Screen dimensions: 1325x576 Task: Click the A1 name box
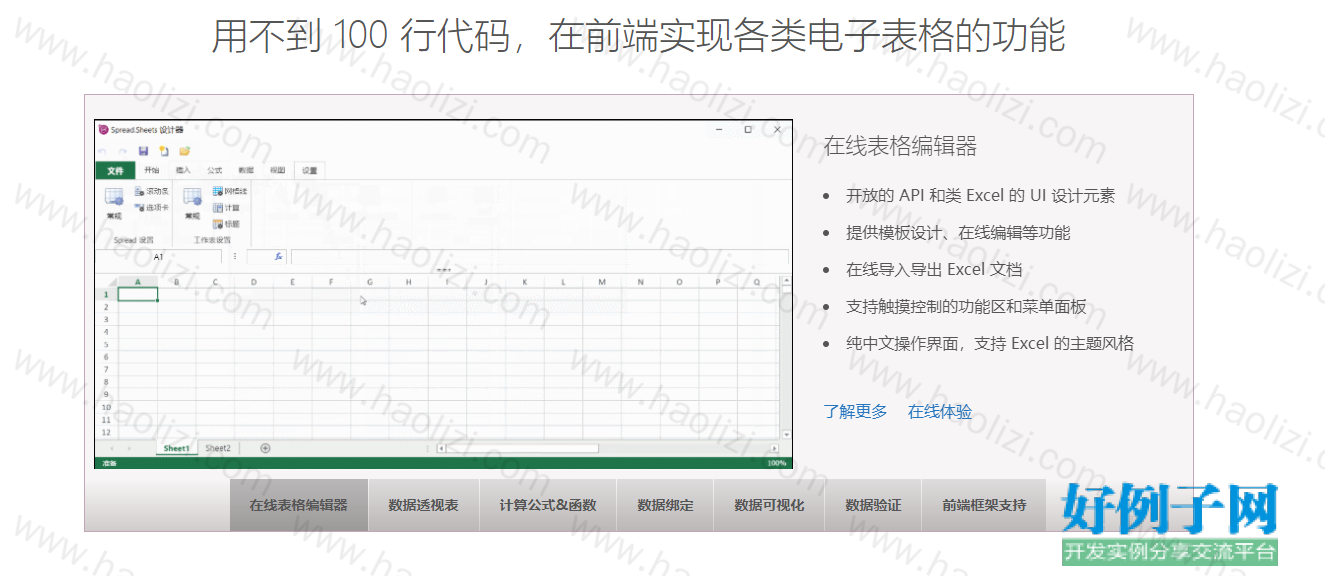pos(158,257)
